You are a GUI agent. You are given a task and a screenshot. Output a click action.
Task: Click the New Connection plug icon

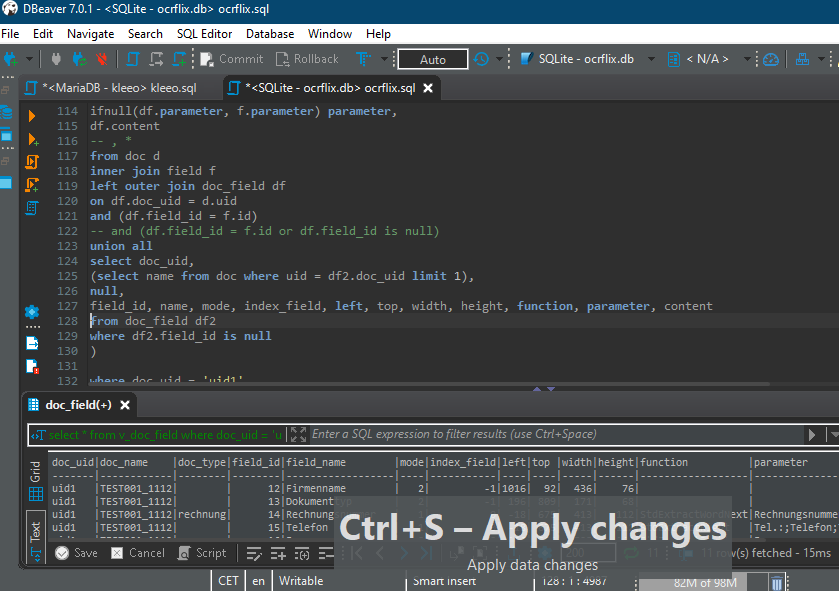click(x=10, y=59)
